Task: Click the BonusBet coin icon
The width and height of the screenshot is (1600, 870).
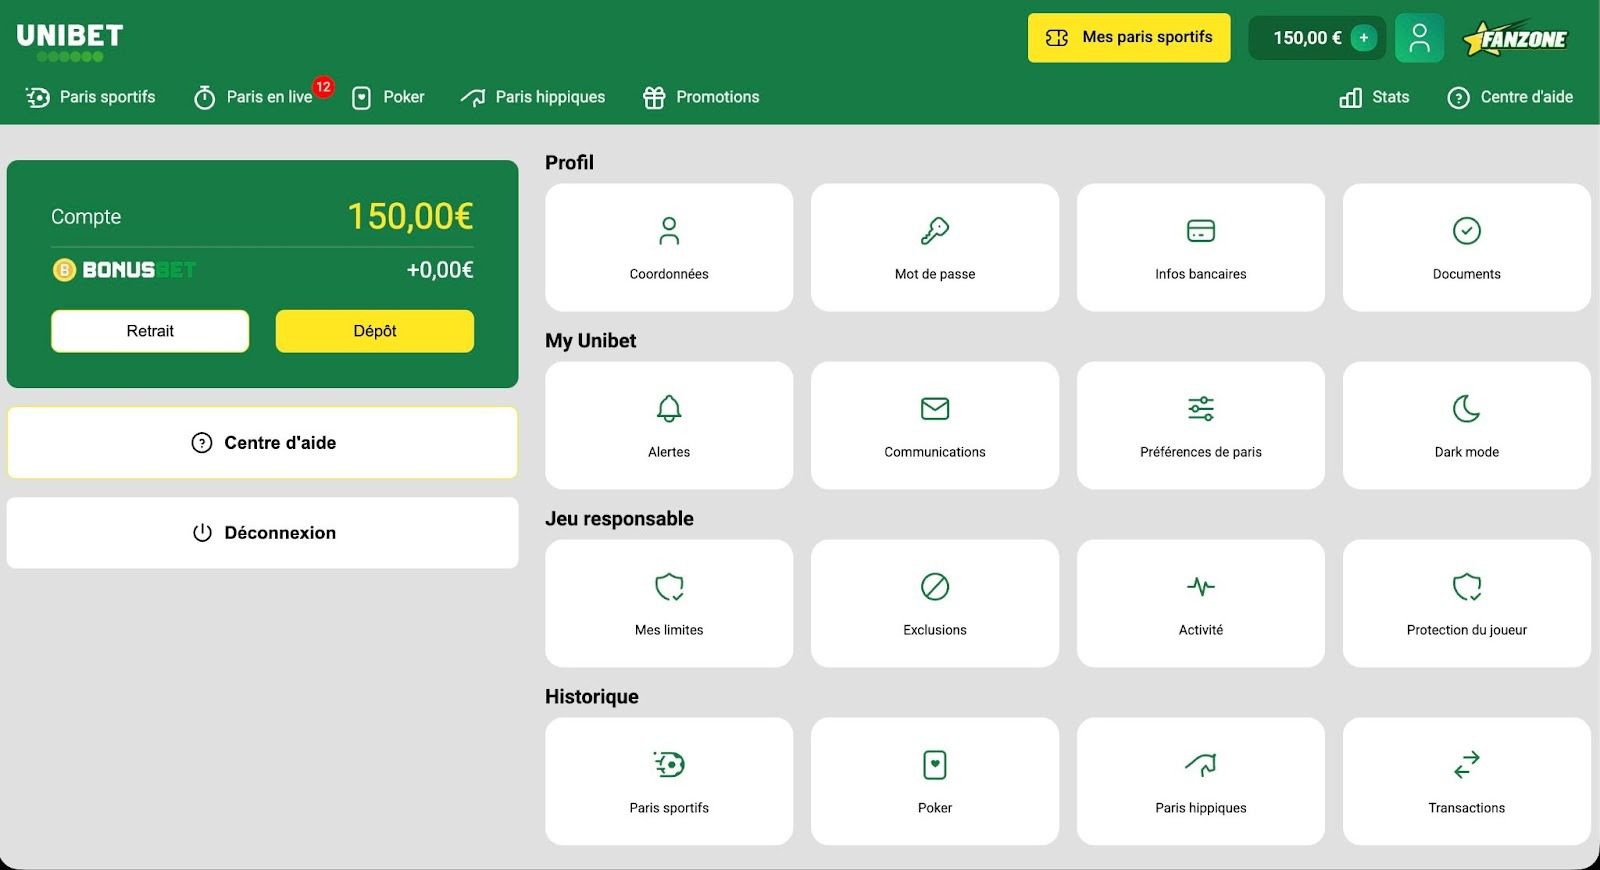Action: tap(64, 270)
